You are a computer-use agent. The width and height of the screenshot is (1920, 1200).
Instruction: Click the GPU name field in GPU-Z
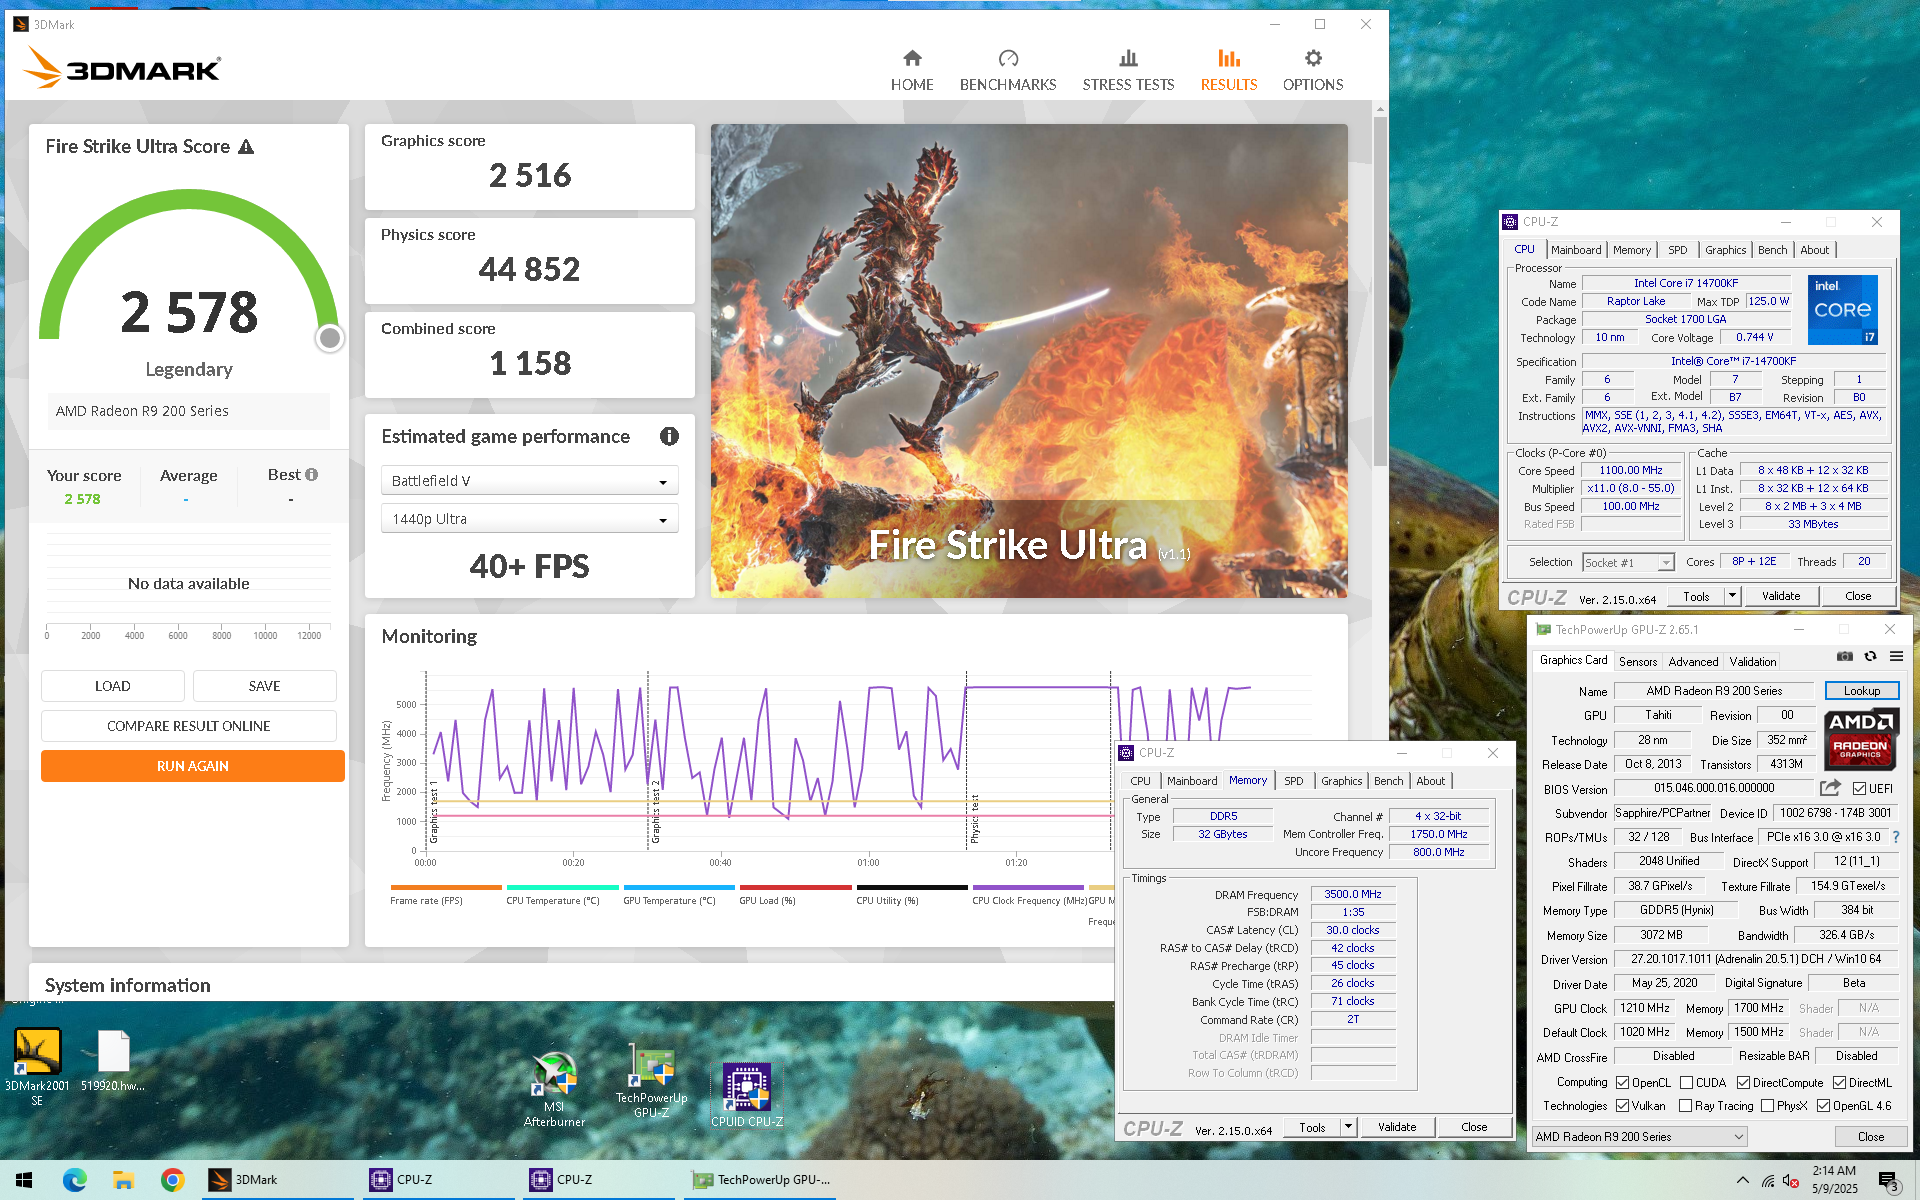(x=1713, y=690)
